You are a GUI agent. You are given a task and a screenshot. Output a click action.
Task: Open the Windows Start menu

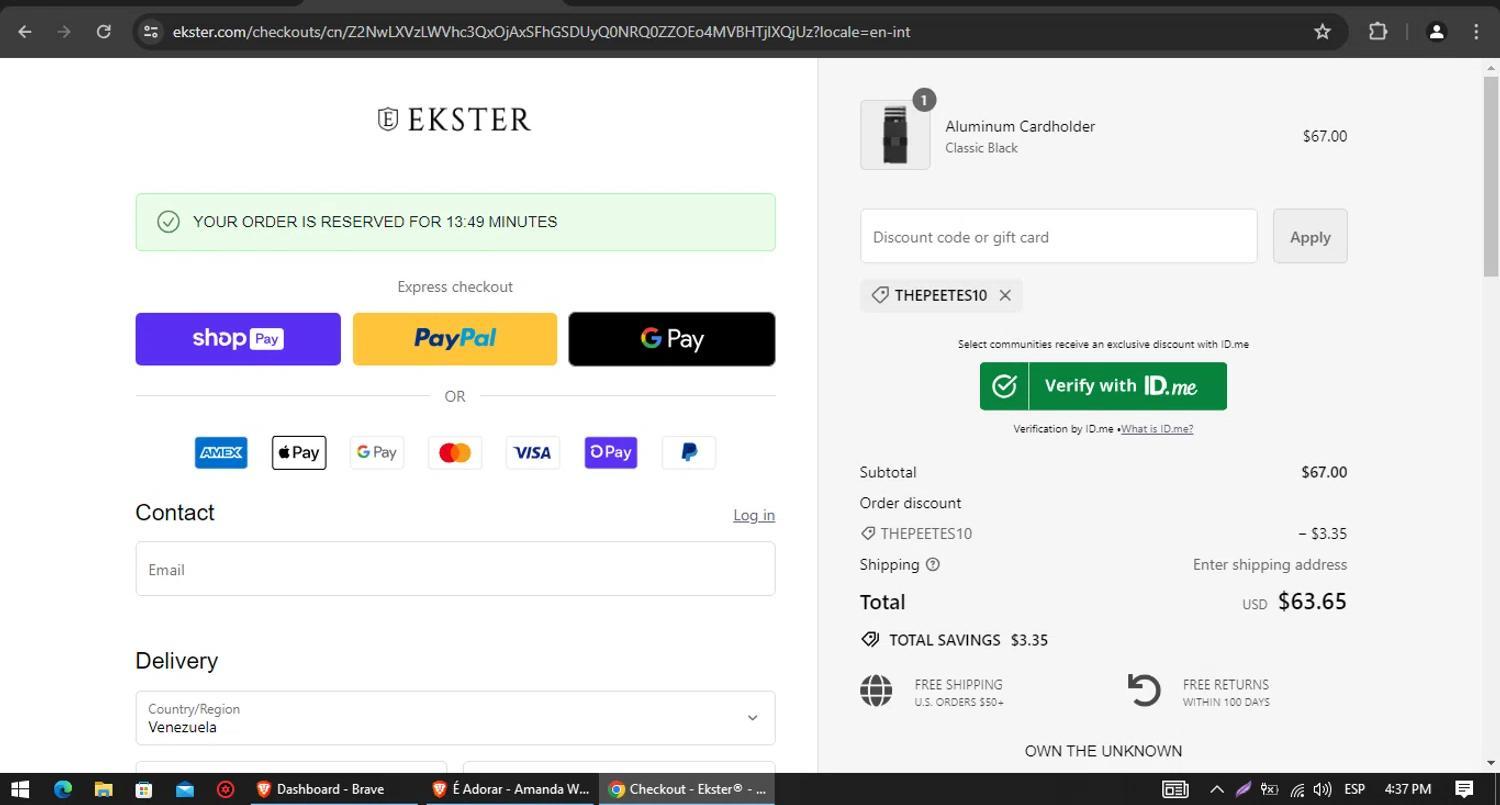(x=19, y=789)
